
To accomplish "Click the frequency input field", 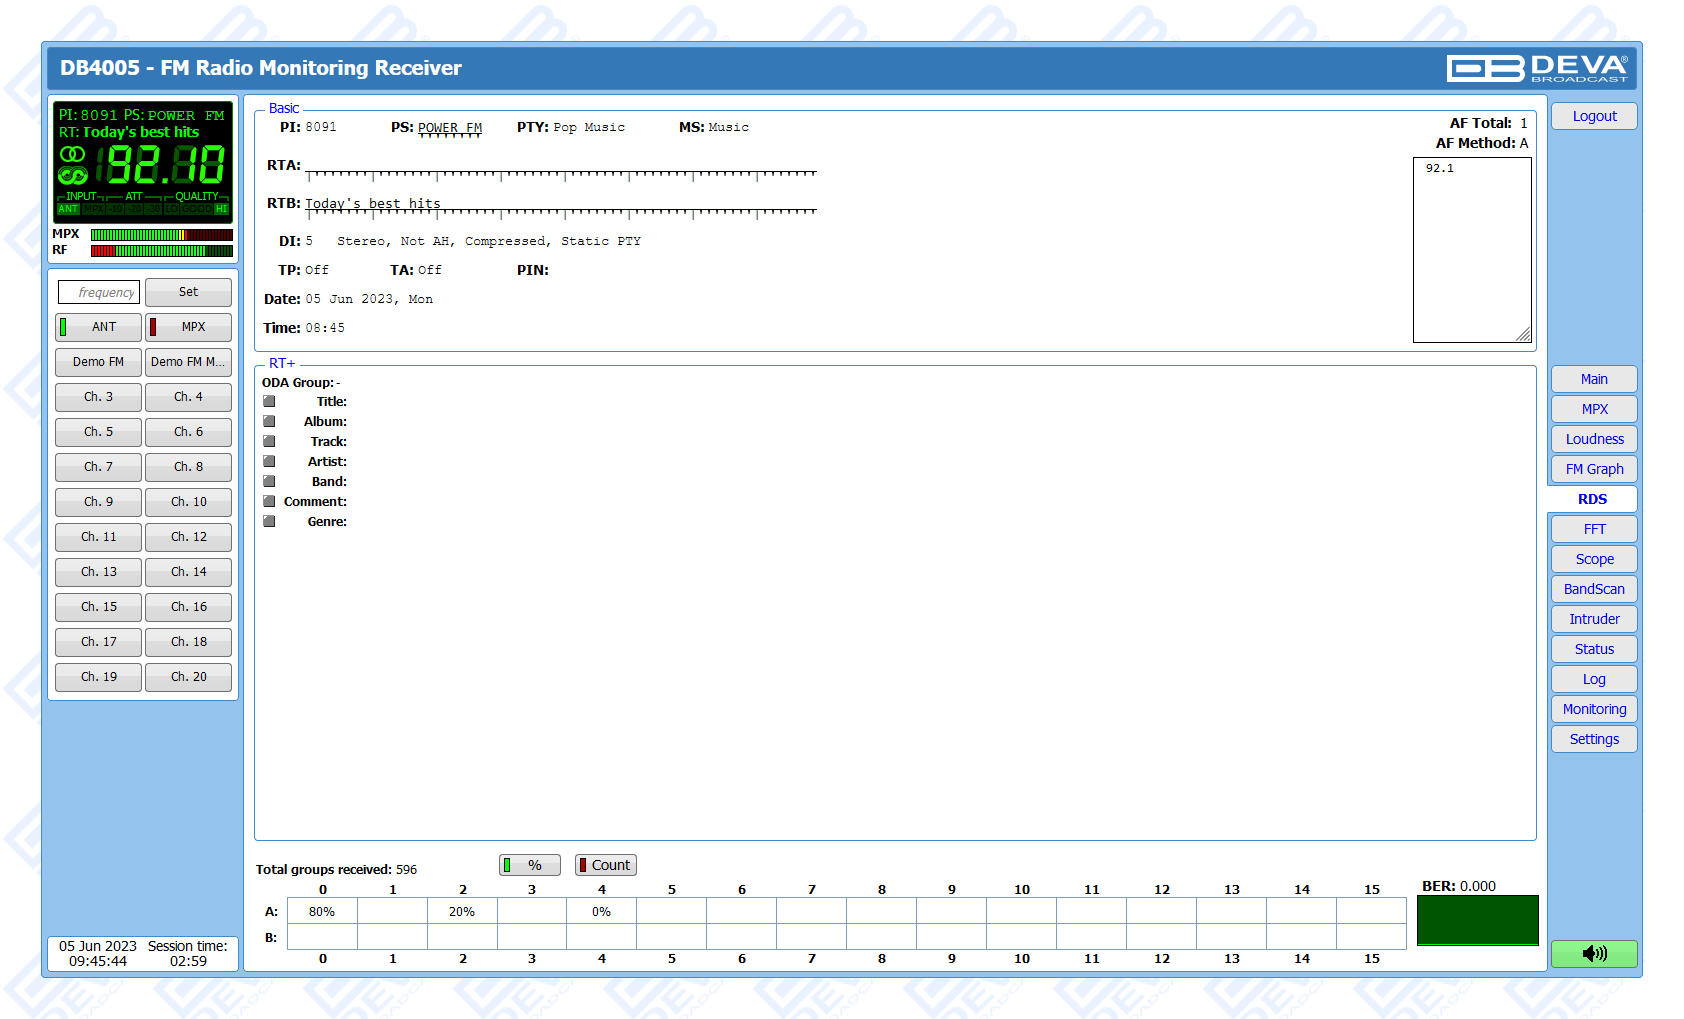I will [x=99, y=292].
